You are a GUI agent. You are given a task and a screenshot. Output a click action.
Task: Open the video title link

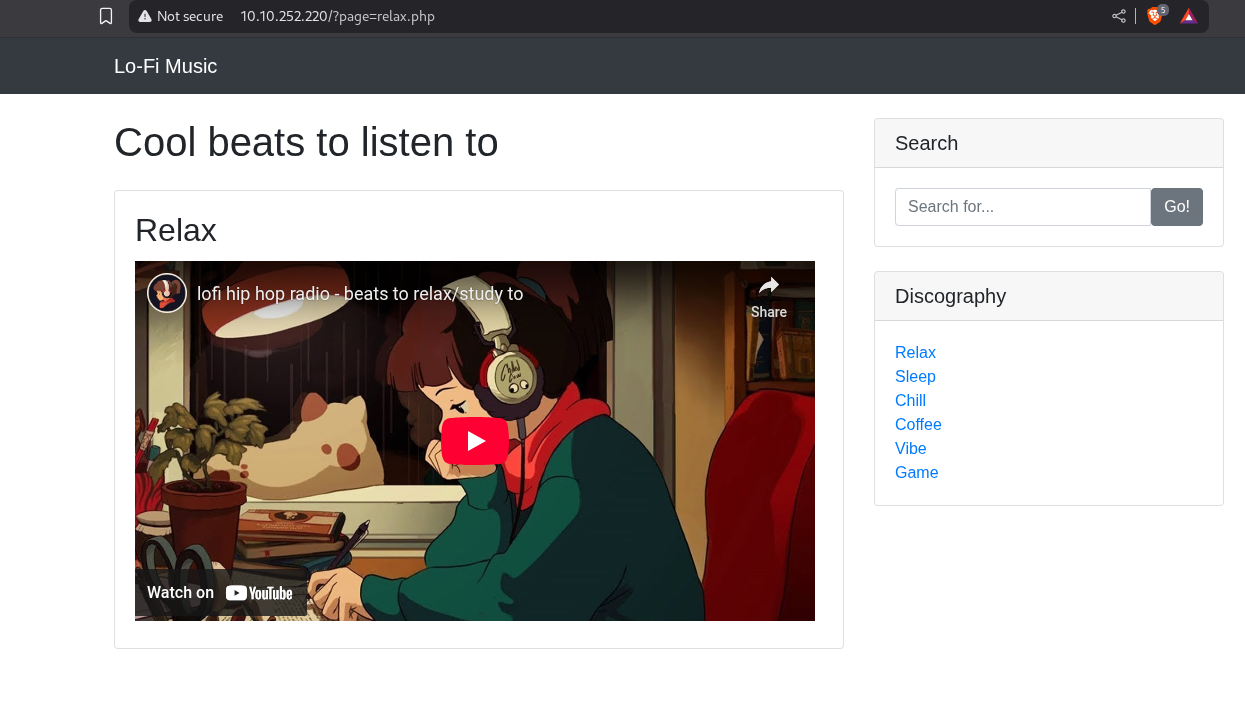[360, 294]
